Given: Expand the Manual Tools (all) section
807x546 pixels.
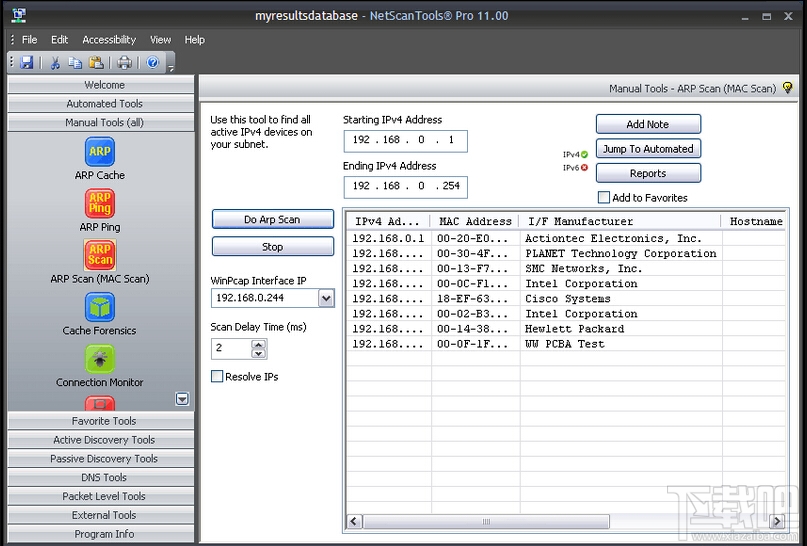Looking at the screenshot, I should click(101, 122).
